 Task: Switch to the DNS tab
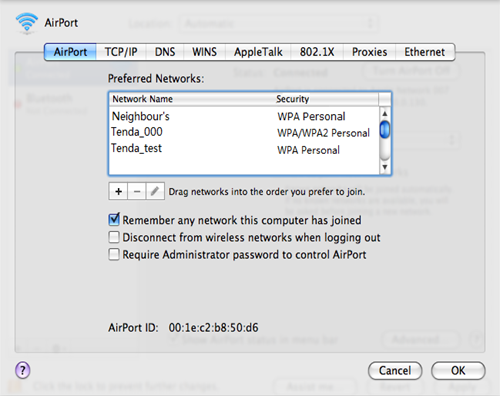pos(165,52)
